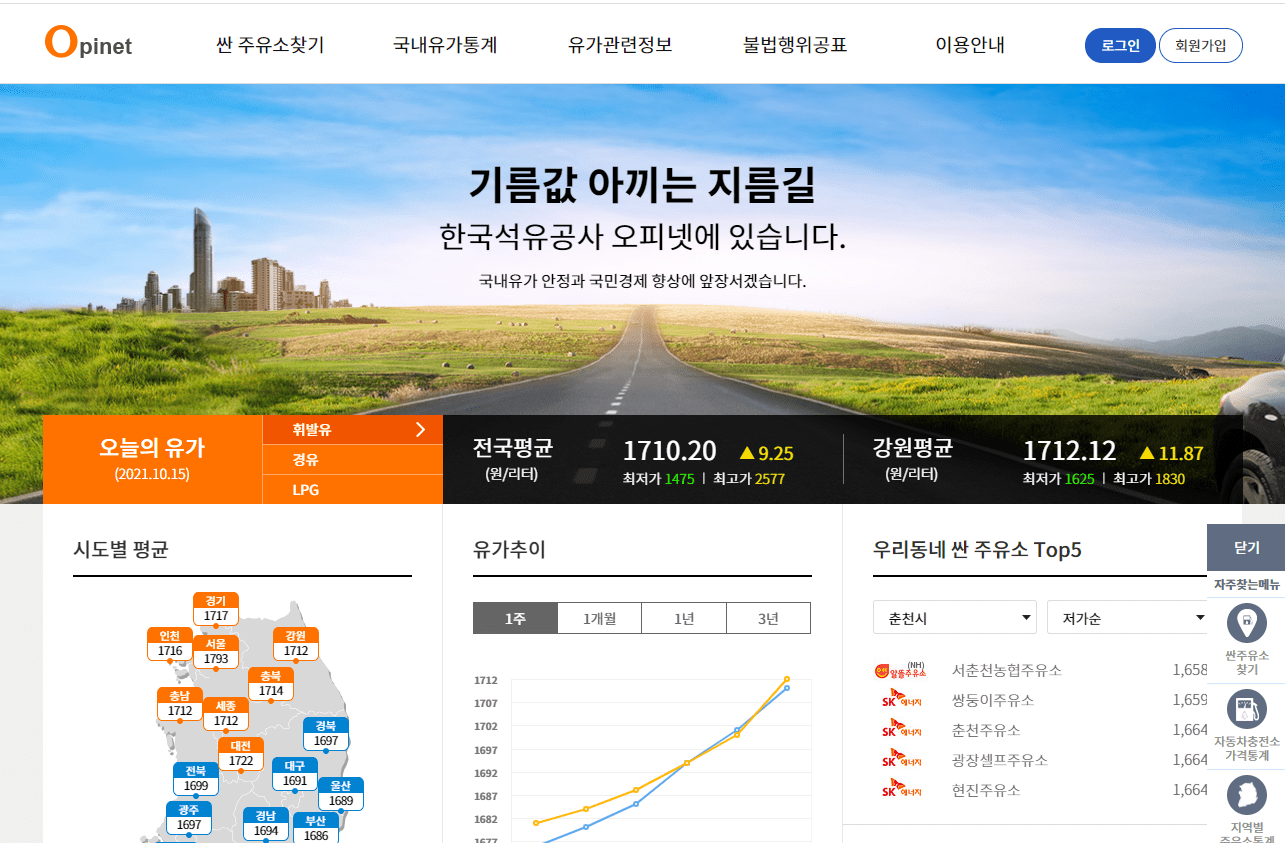Click 전북 1699 map marker
Image resolution: width=1285 pixels, height=843 pixels.
[x=196, y=778]
